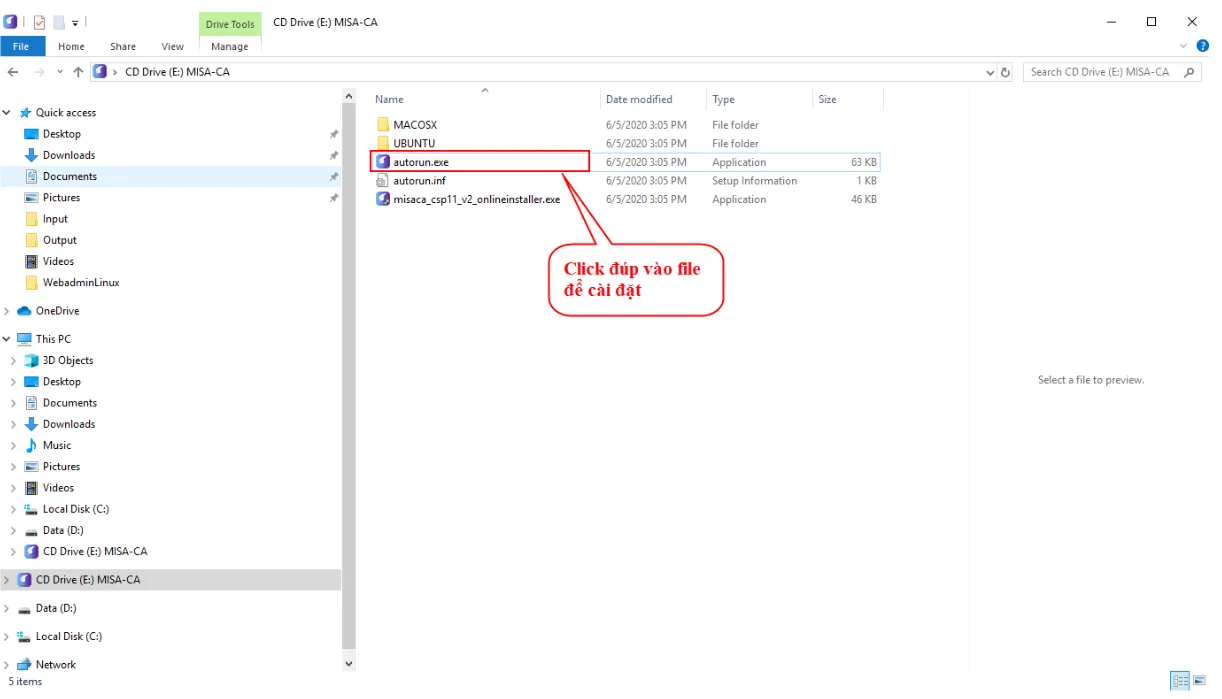Click the Up one level arrow
Image resolution: width=1222 pixels, height=699 pixels.
[x=78, y=72]
